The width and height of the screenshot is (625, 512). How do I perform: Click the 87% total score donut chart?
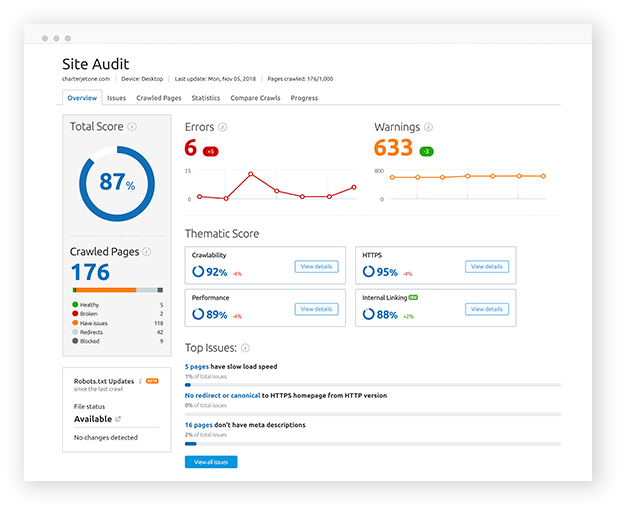[117, 184]
